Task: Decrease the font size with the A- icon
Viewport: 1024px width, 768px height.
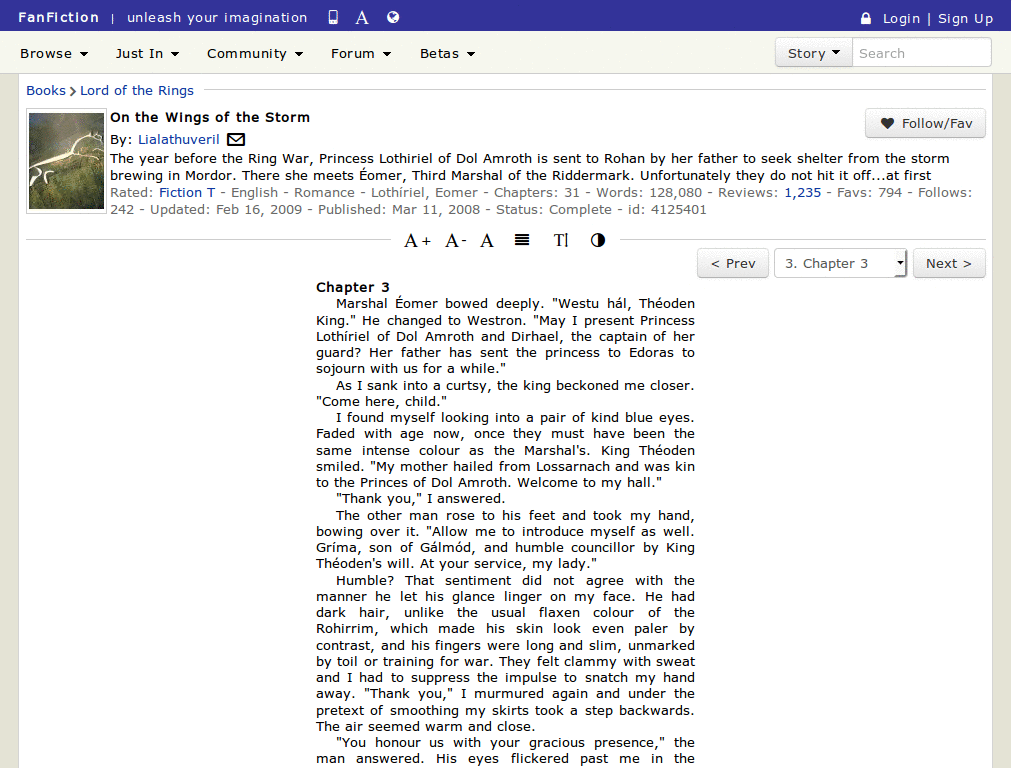Action: 454,240
